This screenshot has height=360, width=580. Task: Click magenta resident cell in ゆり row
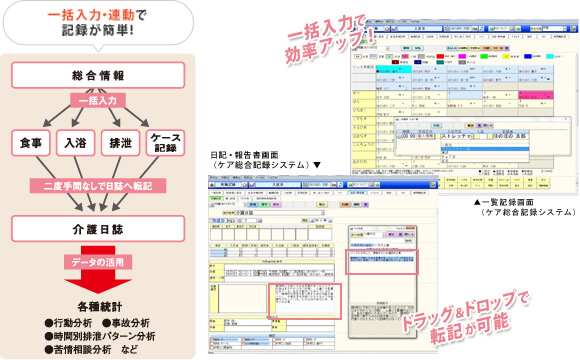[x=536, y=95]
